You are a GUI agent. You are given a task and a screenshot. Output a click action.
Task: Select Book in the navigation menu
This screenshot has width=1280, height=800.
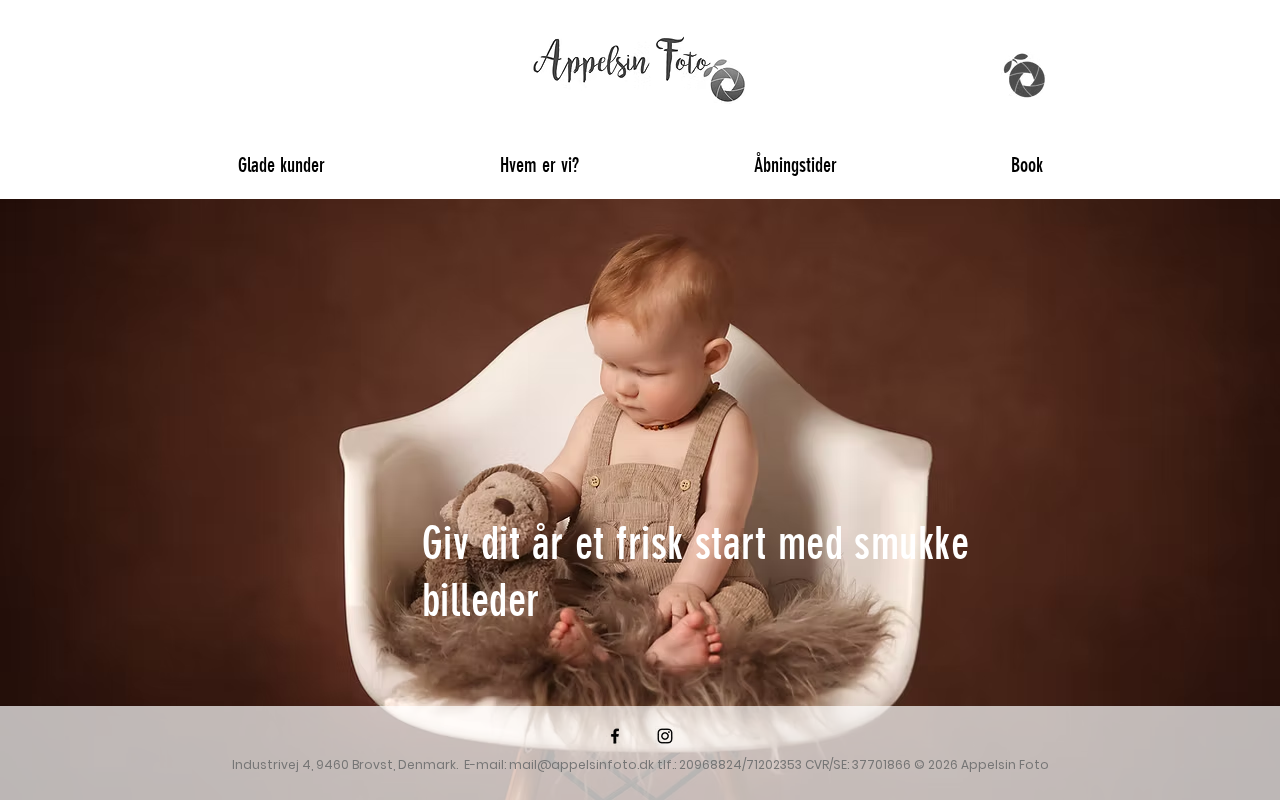[x=1027, y=165]
